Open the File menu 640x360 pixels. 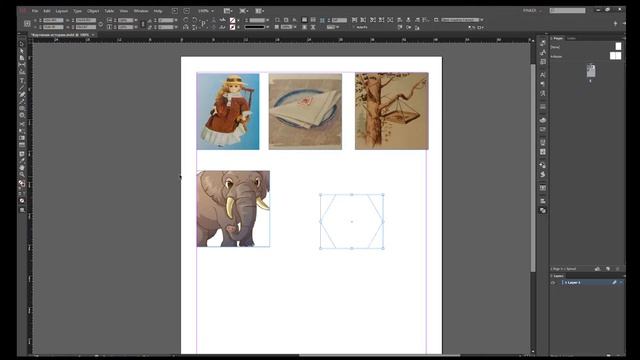pos(35,11)
